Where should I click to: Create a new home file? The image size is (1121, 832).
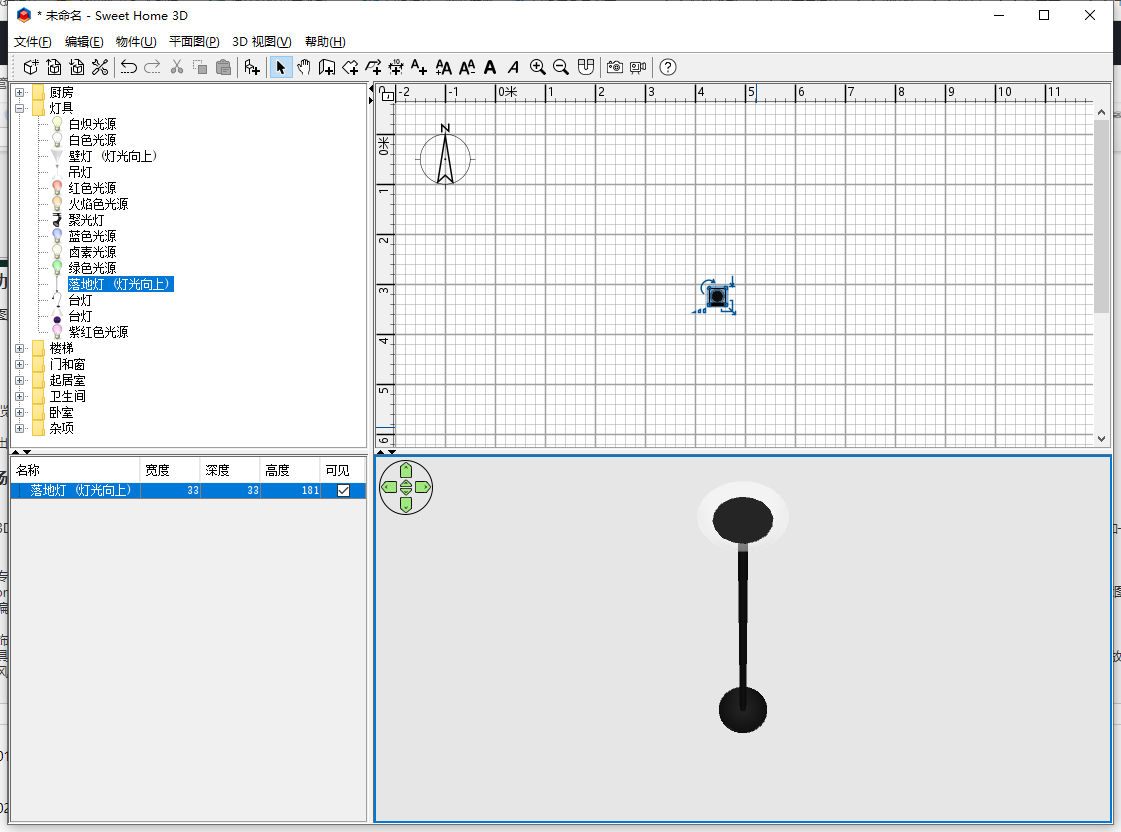[31, 67]
